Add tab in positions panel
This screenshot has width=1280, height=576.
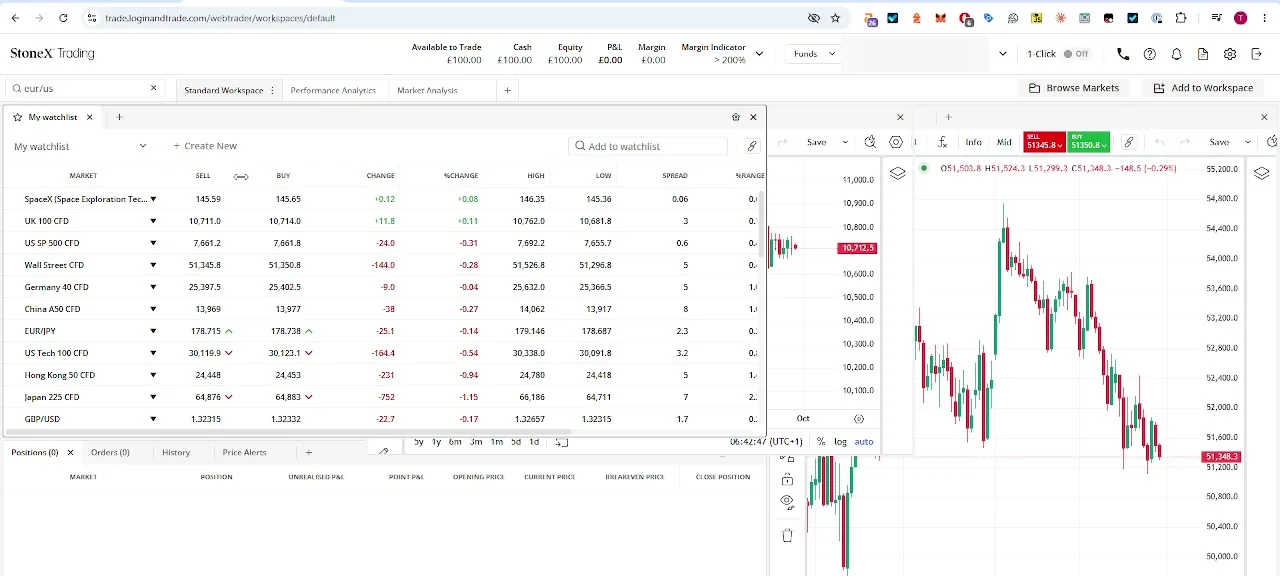[x=308, y=452]
